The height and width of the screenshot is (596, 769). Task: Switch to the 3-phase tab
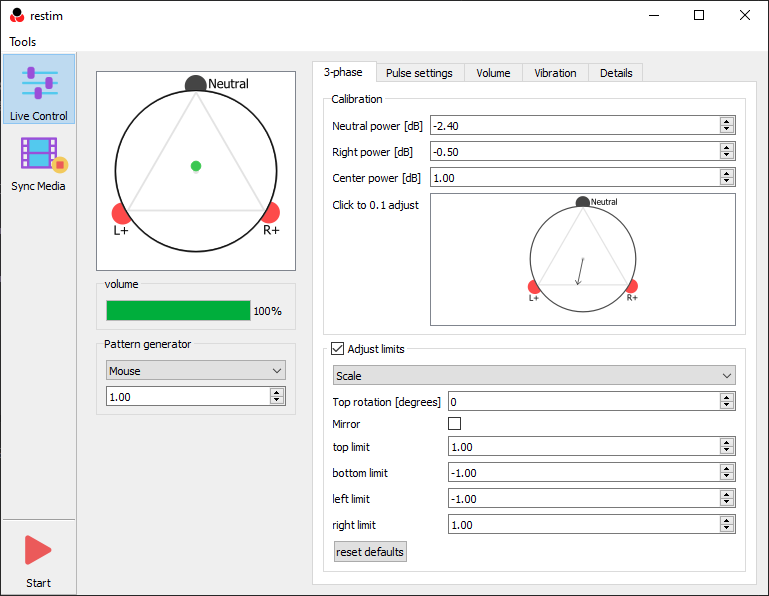coord(343,72)
